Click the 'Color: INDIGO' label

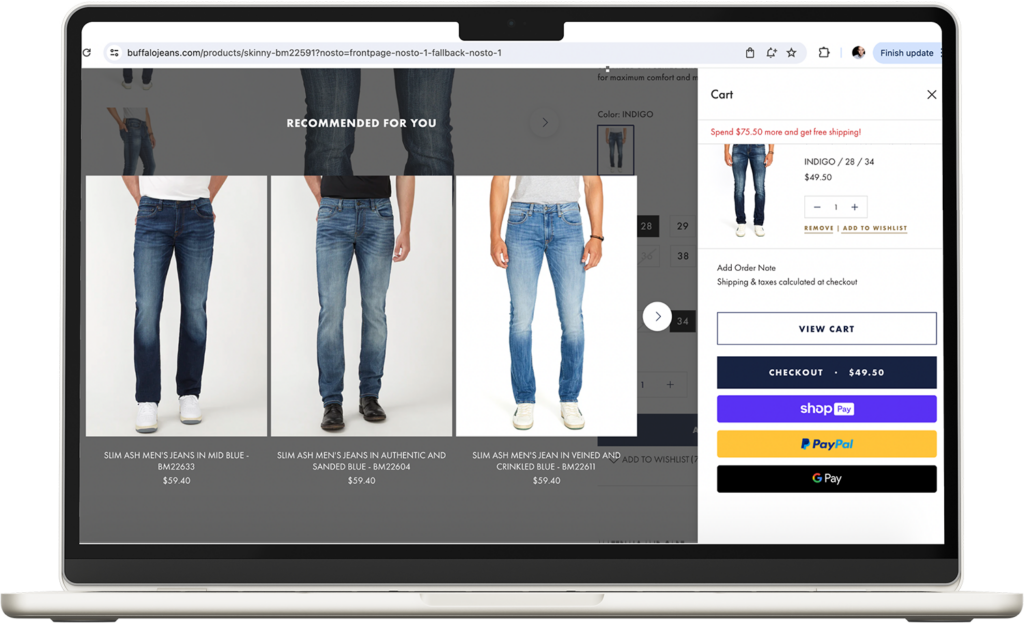point(625,114)
